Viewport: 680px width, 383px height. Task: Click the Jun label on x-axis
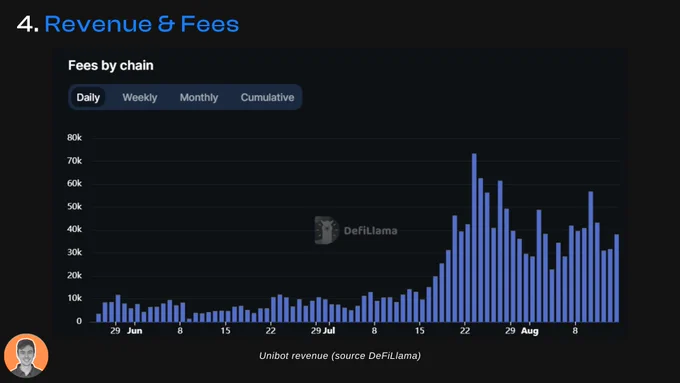[134, 331]
